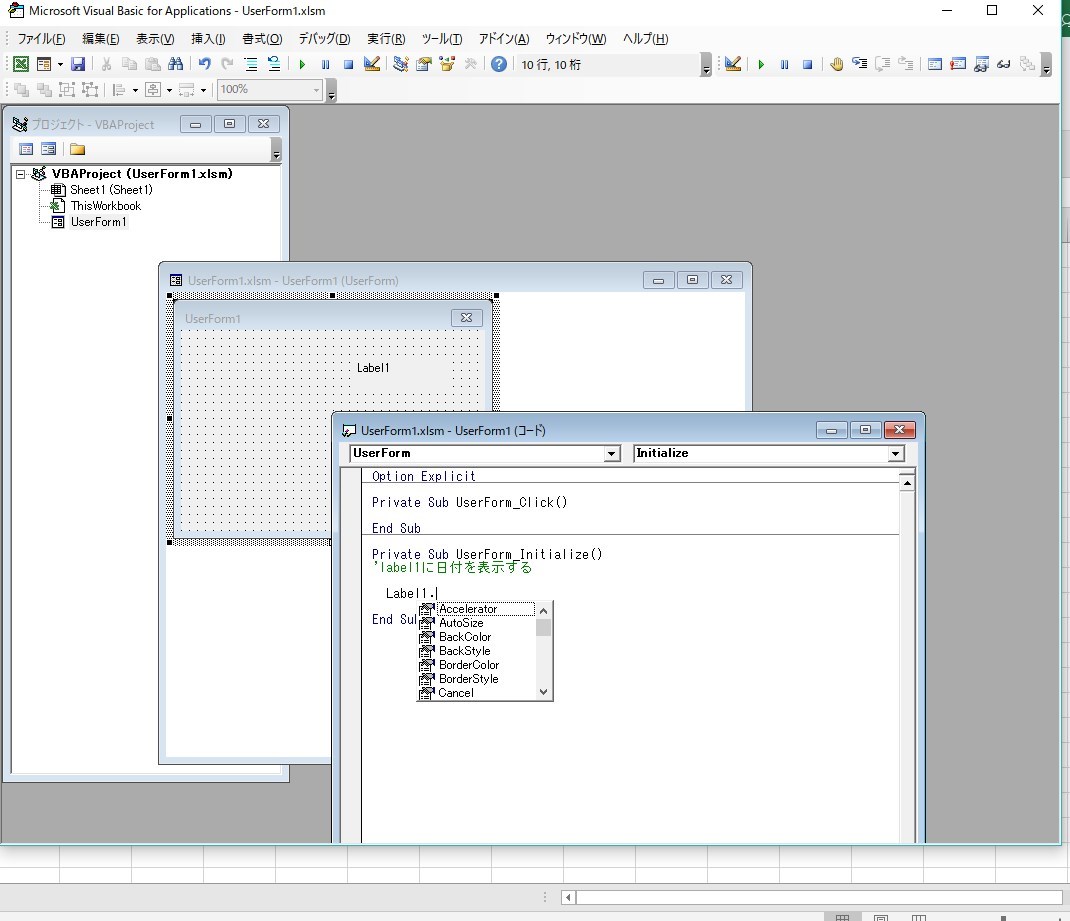Viewport: 1070px width, 921px height.
Task: Open standard toolbar options overflow arrow
Action: click(x=706, y=65)
